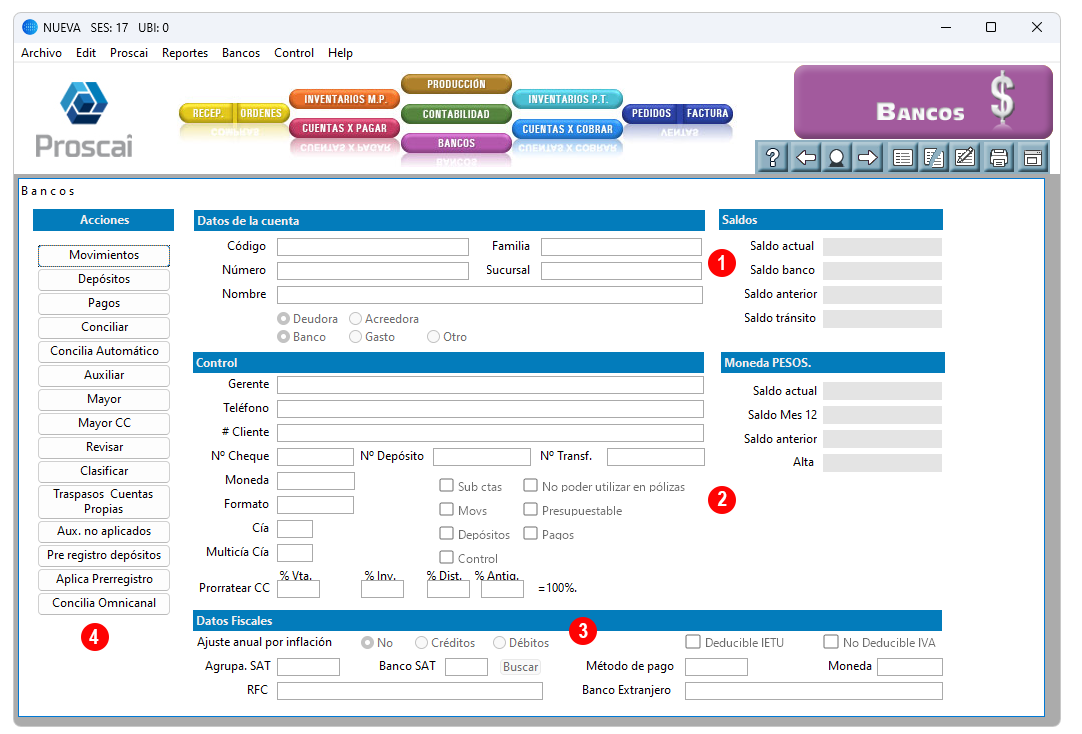Open the FACTURA module pill
This screenshot has height=734, width=1082.
point(707,113)
